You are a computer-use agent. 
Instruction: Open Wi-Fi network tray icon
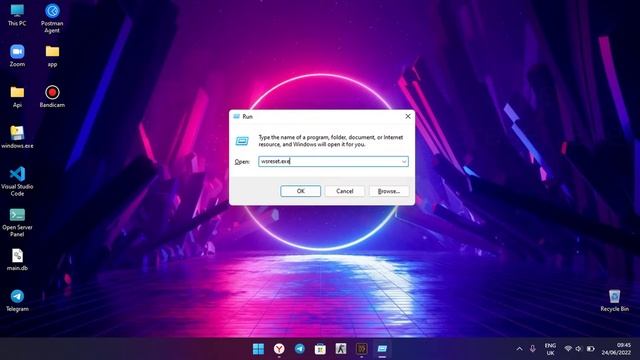(x=568, y=349)
